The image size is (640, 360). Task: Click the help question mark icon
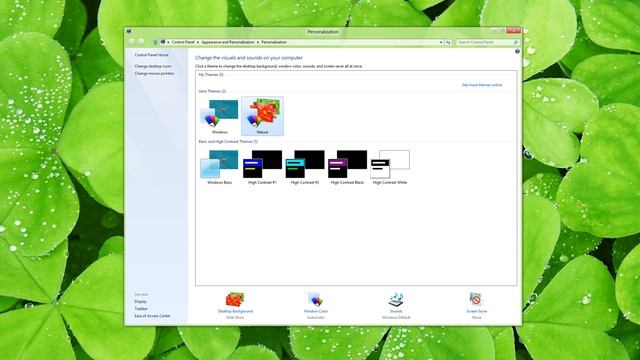(517, 51)
